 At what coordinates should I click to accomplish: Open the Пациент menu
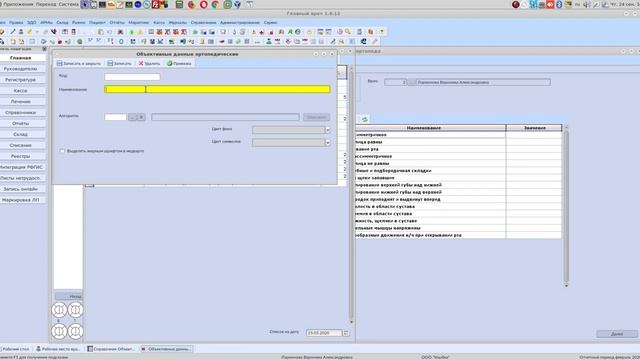(97, 22)
